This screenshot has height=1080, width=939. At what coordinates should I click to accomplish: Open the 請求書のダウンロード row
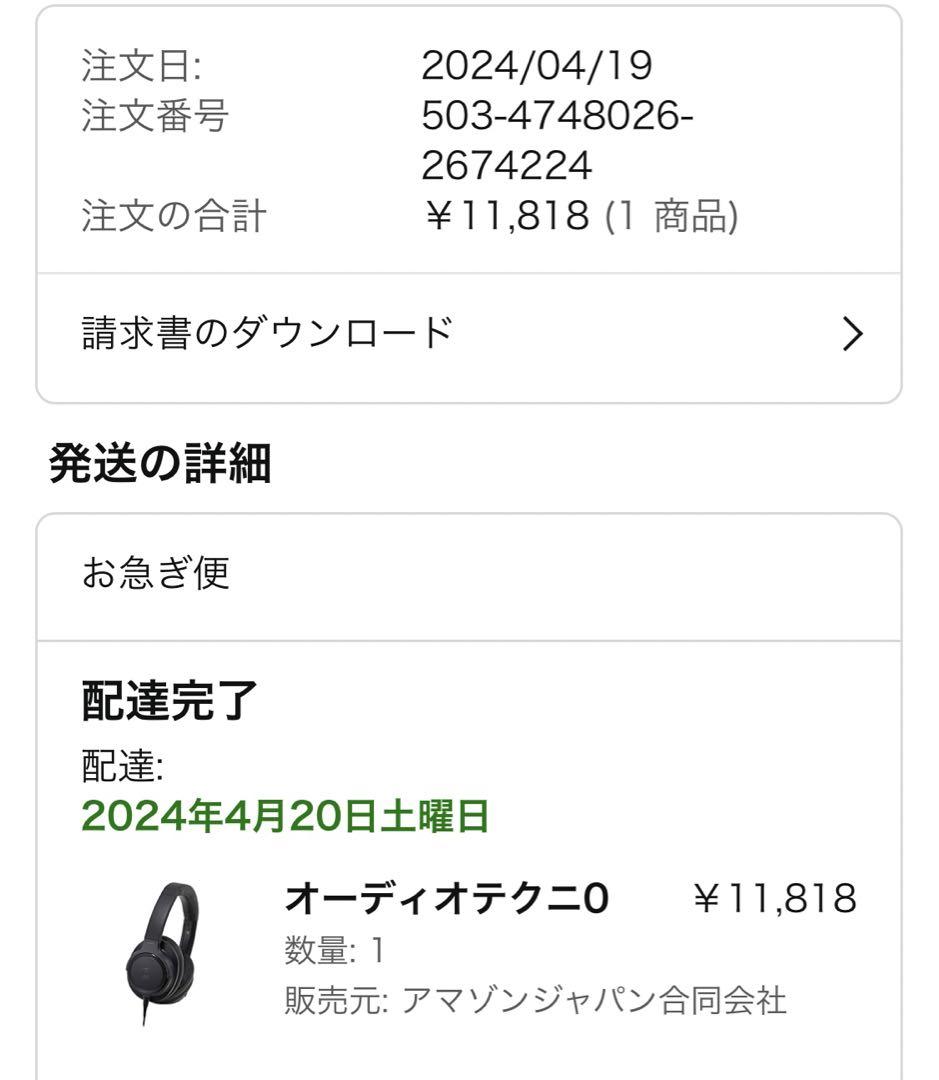click(x=468, y=335)
